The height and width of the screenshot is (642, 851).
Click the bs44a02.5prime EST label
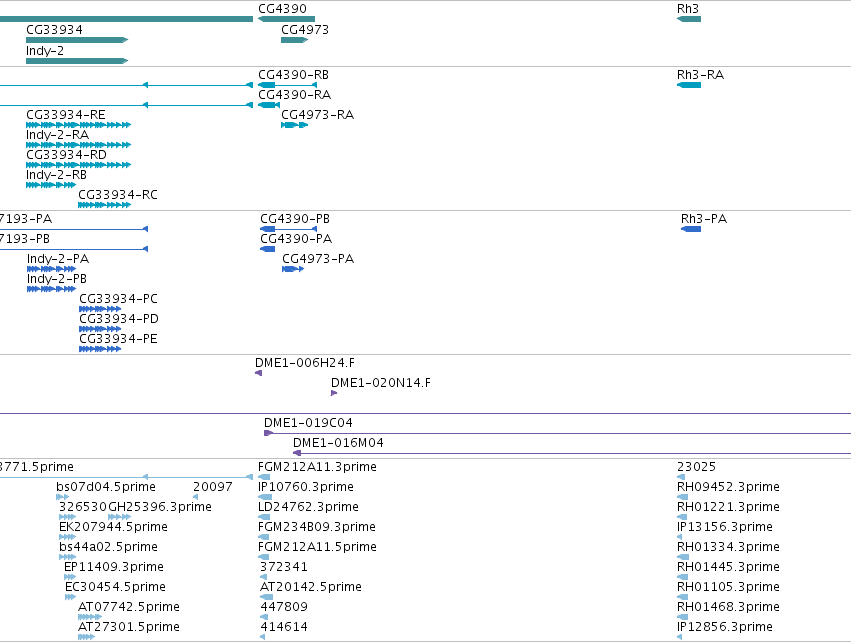click(109, 547)
